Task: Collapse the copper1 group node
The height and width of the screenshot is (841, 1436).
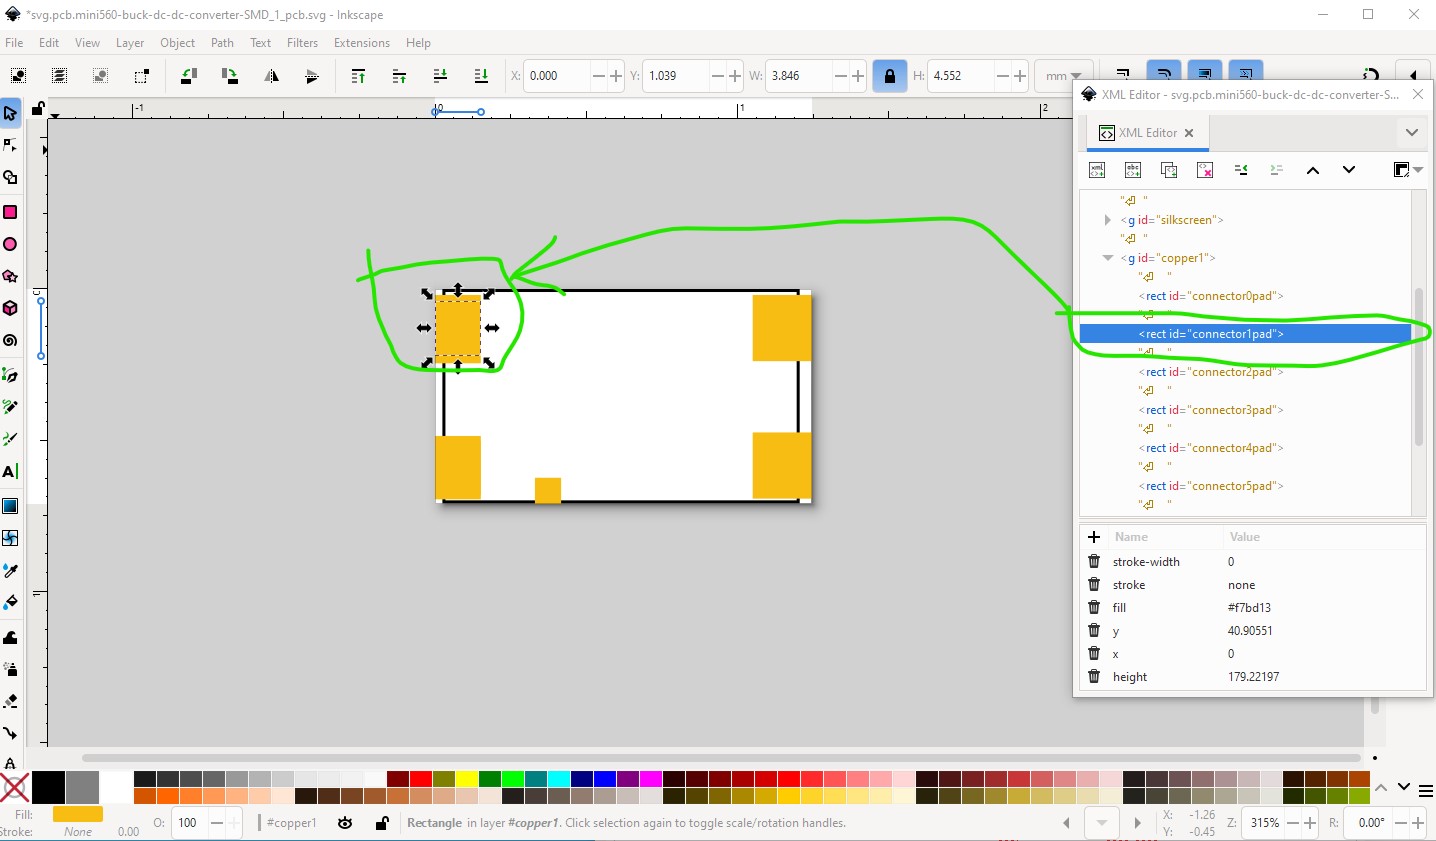Action: (x=1107, y=258)
